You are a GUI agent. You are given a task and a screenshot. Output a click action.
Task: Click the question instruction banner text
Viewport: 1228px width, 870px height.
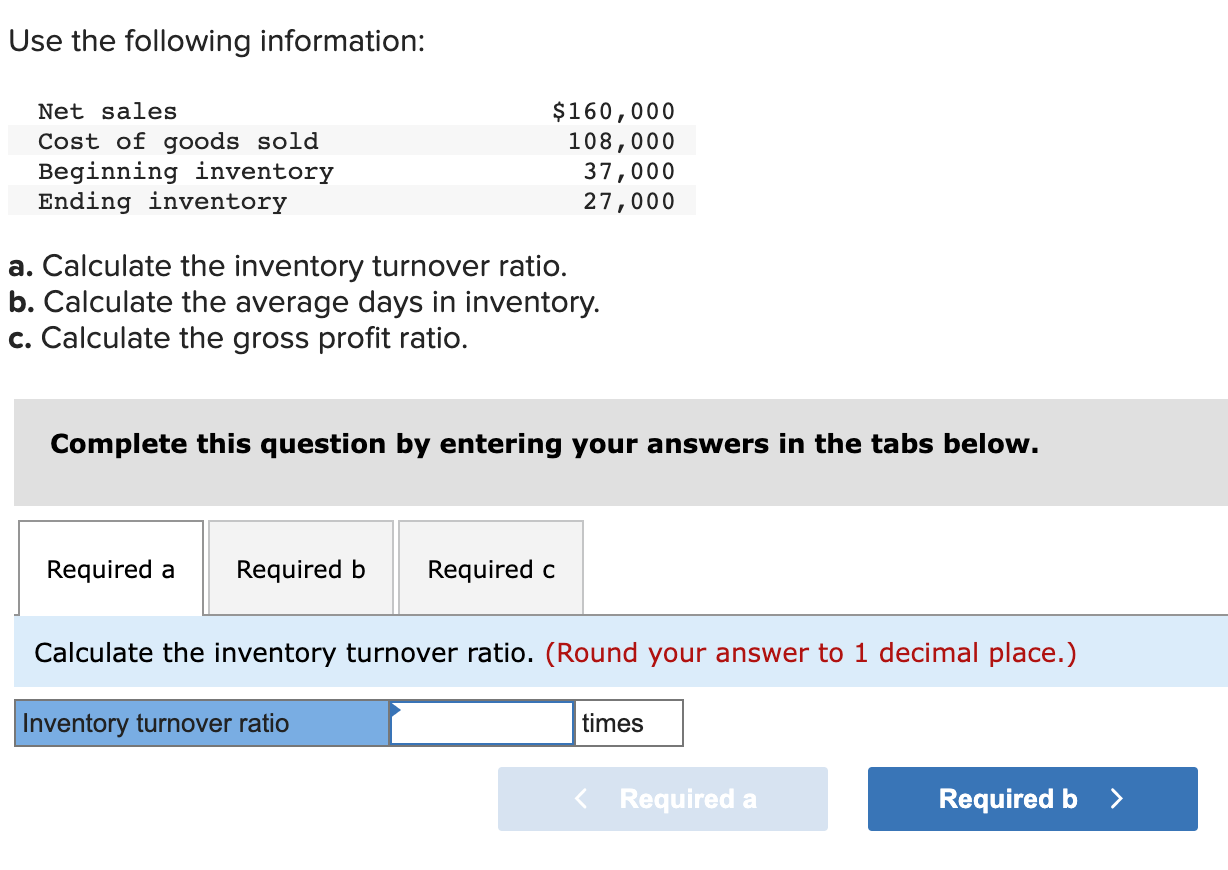[545, 444]
